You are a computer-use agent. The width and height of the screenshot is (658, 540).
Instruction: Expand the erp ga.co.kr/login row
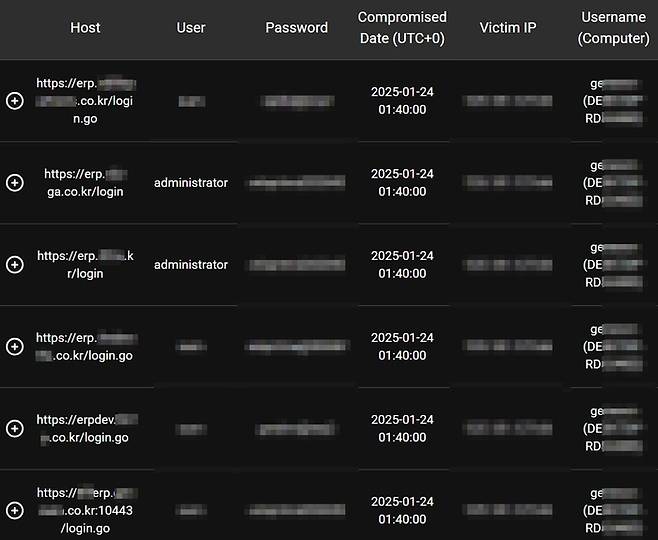[14, 183]
